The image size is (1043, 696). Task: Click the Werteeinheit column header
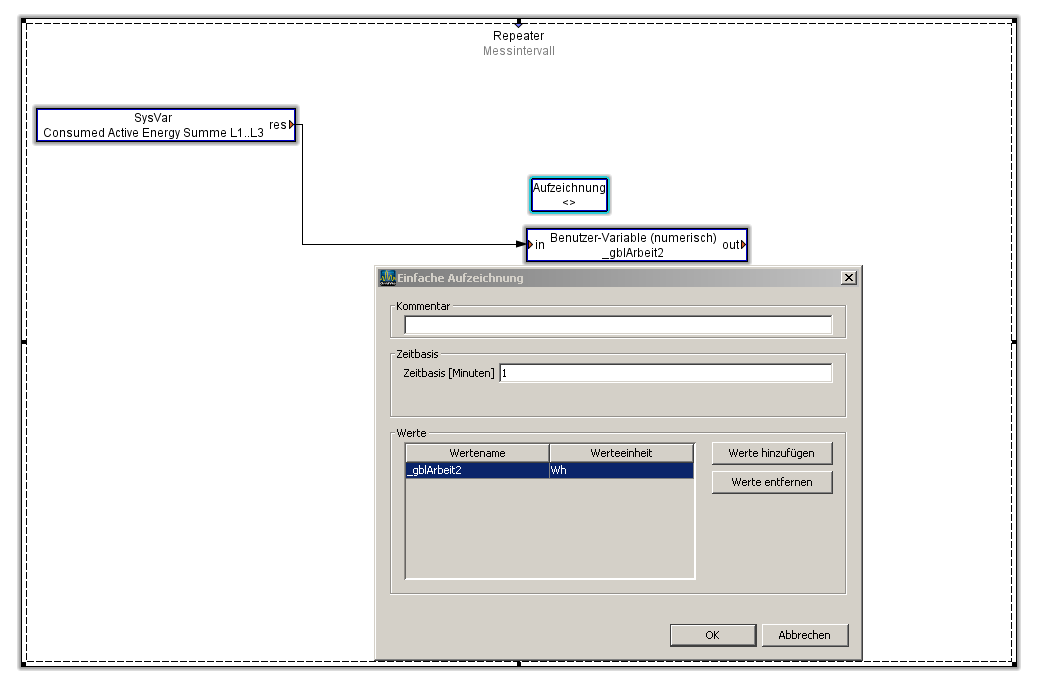(x=621, y=453)
